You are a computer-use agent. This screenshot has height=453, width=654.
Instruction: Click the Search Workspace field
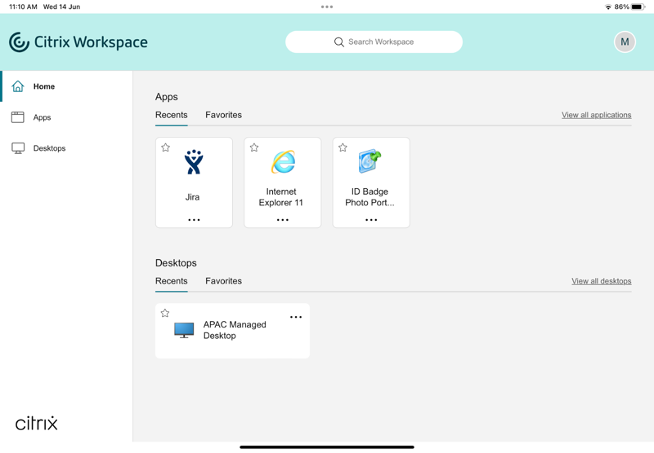pos(374,42)
